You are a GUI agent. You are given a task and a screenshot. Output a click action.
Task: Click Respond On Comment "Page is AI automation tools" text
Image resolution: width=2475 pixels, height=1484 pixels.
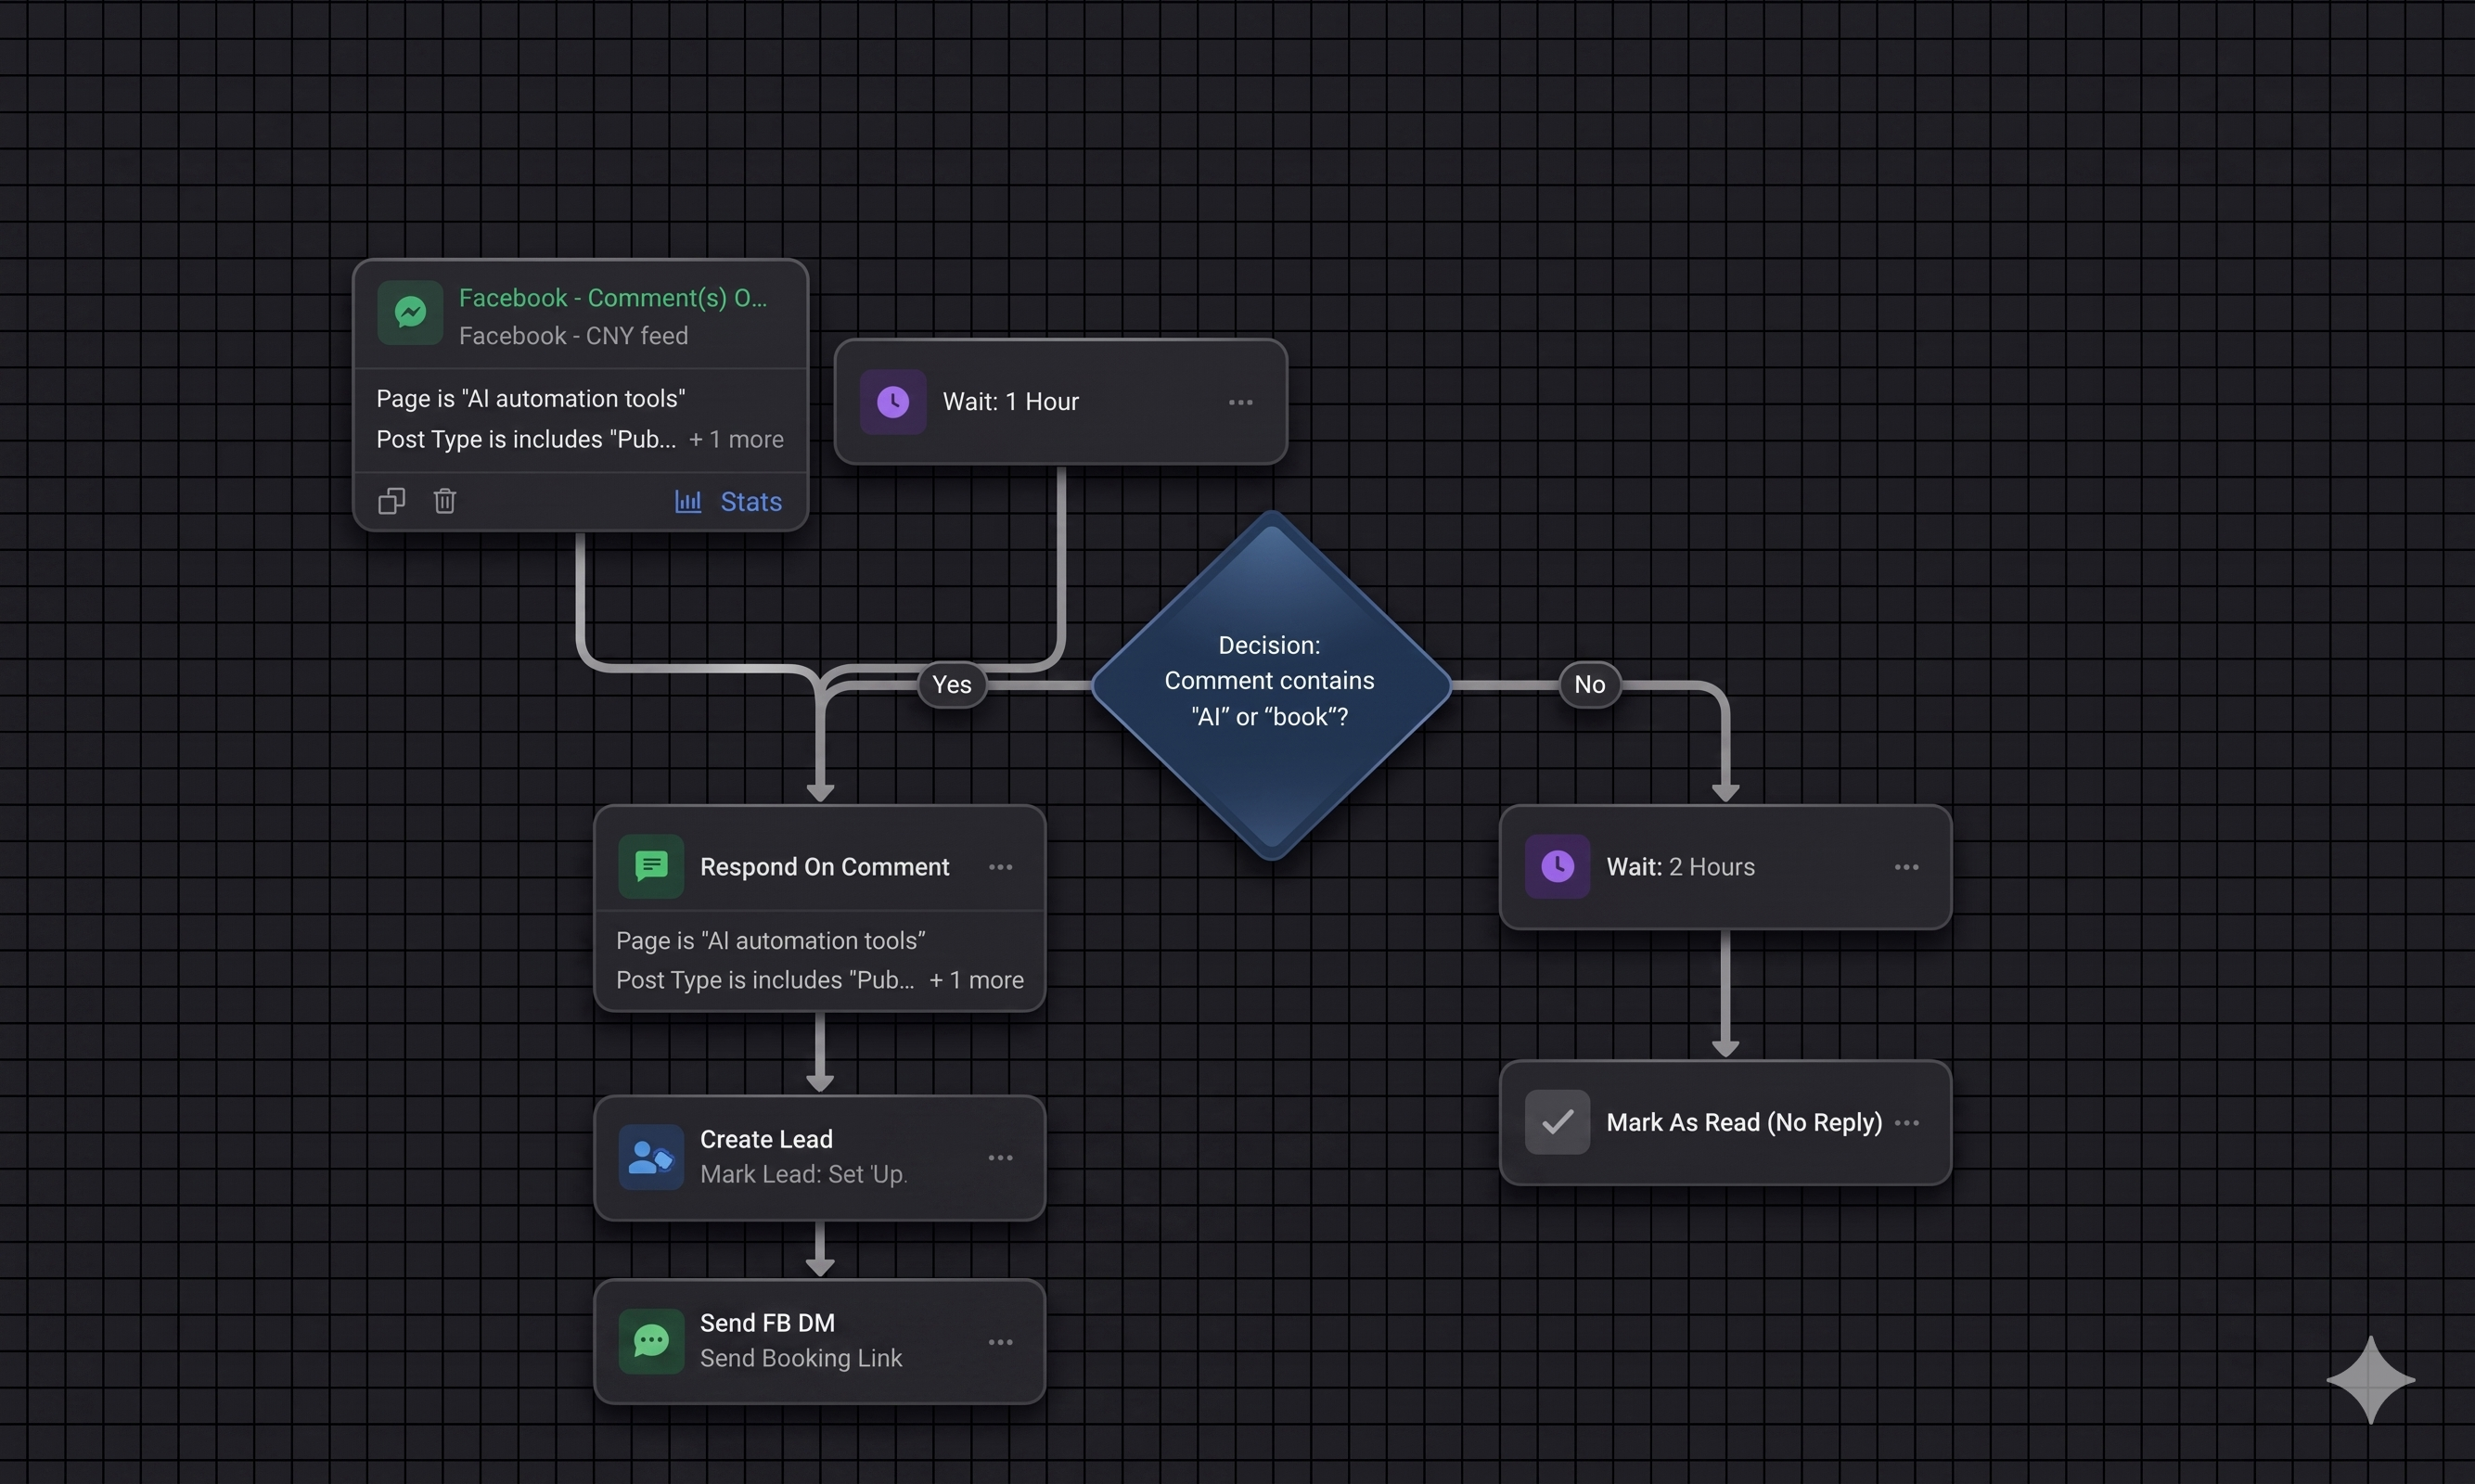click(x=770, y=941)
